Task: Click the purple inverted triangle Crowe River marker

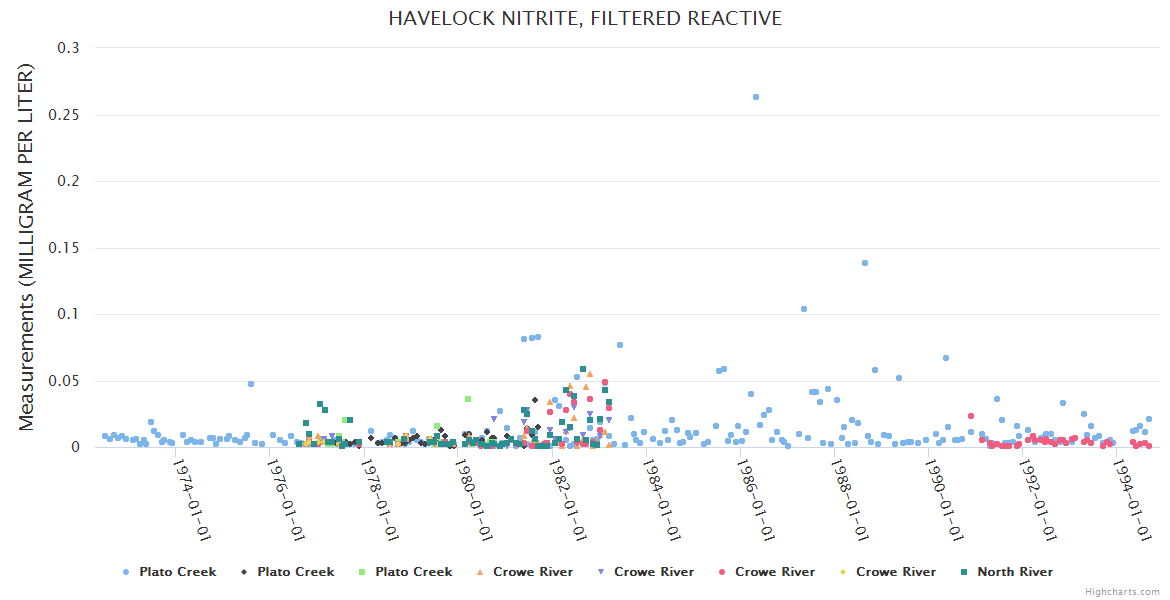Action: click(x=600, y=572)
